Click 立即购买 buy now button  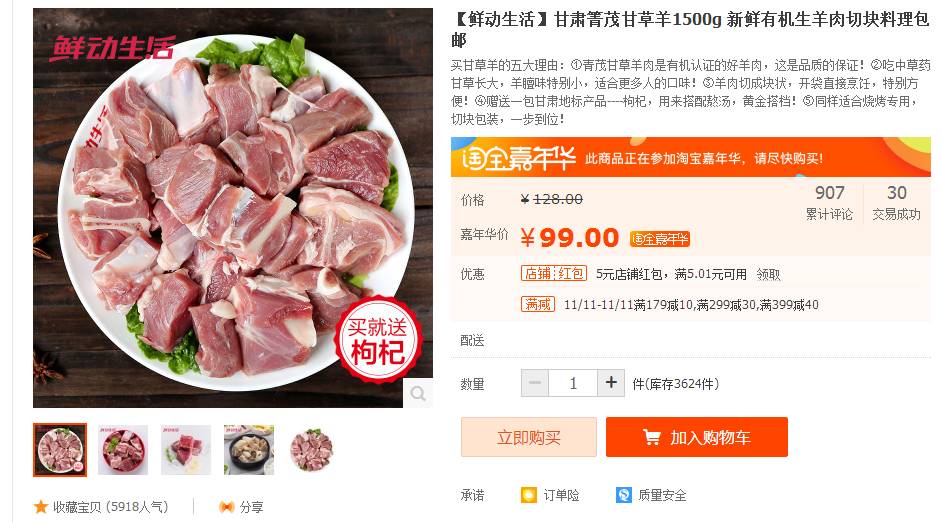click(529, 437)
